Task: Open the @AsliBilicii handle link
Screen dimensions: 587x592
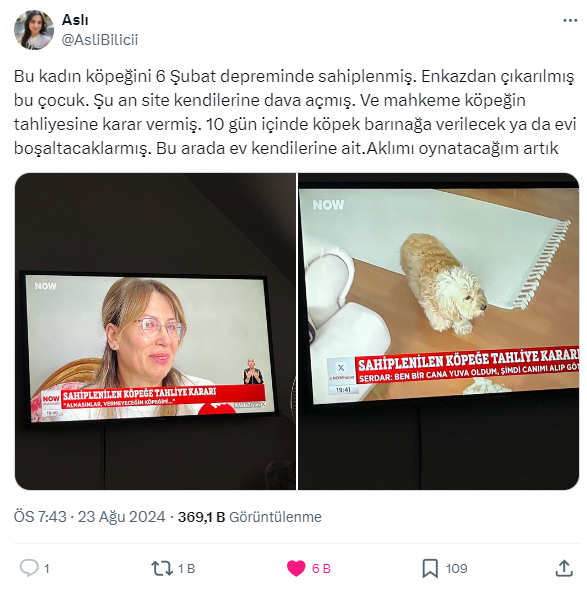Action: coord(100,40)
